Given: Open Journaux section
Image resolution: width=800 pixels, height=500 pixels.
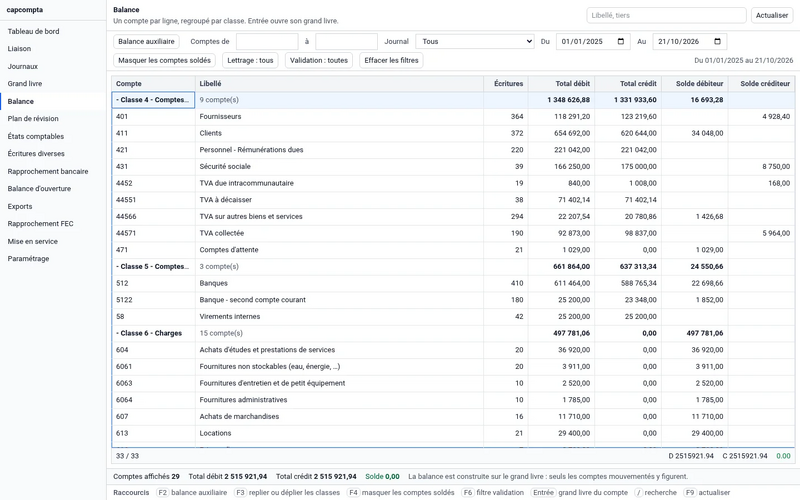Looking at the screenshot, I should pyautogui.click(x=22, y=66).
